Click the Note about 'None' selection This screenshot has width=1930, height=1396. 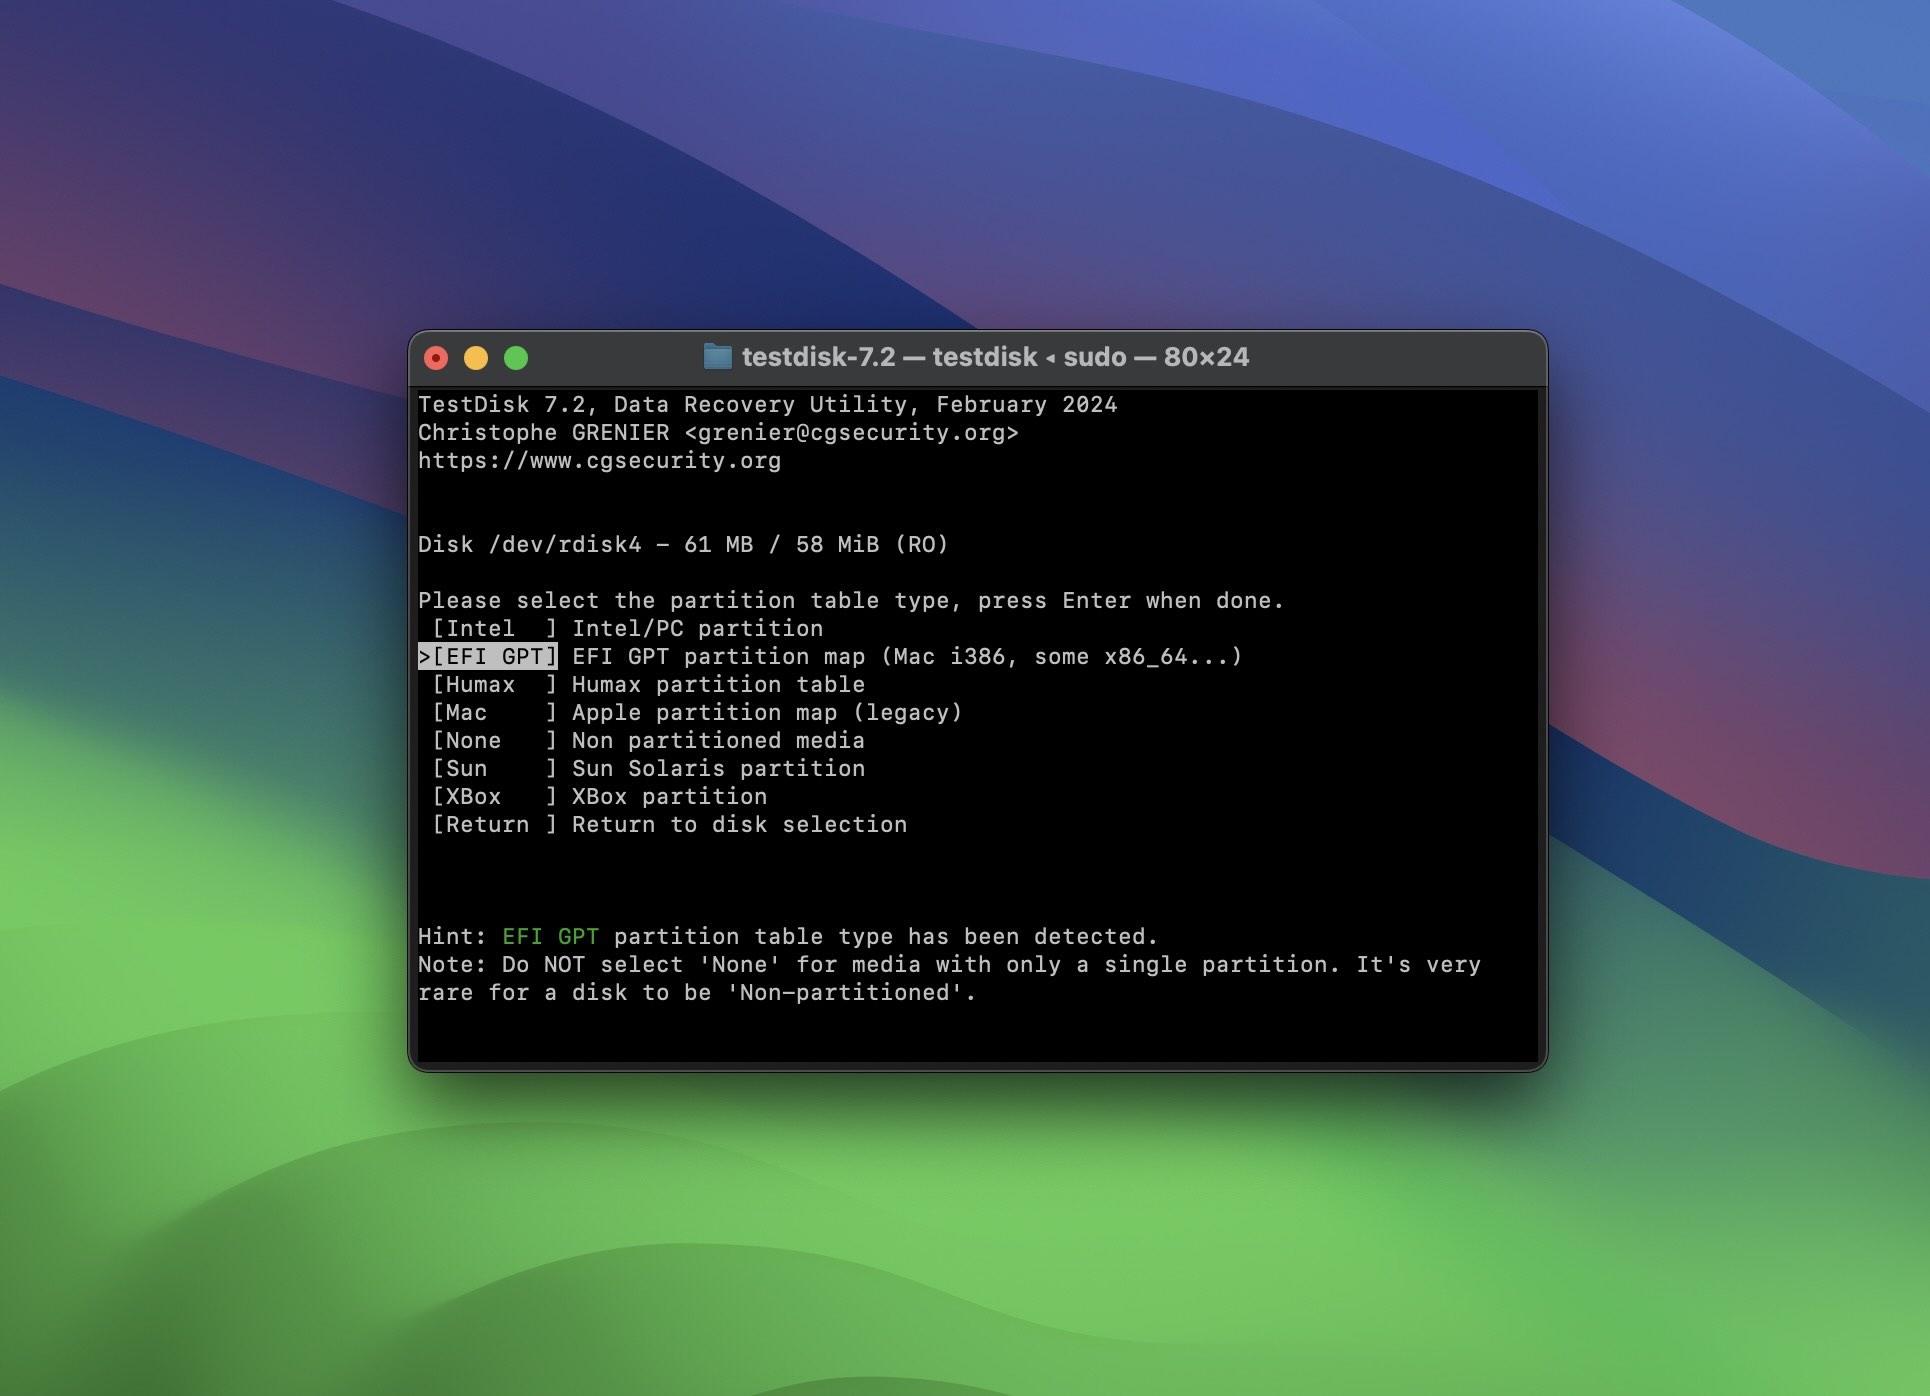click(x=949, y=979)
